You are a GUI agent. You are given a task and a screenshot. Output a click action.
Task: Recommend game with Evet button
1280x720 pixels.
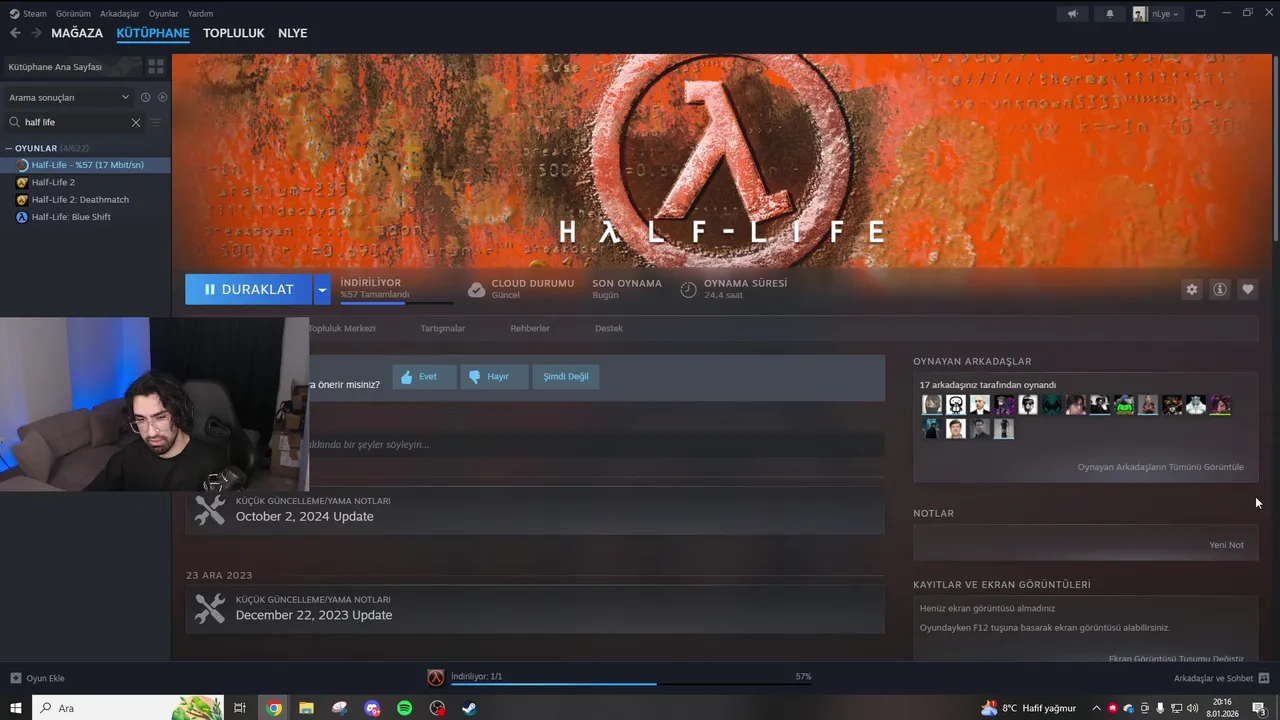(424, 377)
